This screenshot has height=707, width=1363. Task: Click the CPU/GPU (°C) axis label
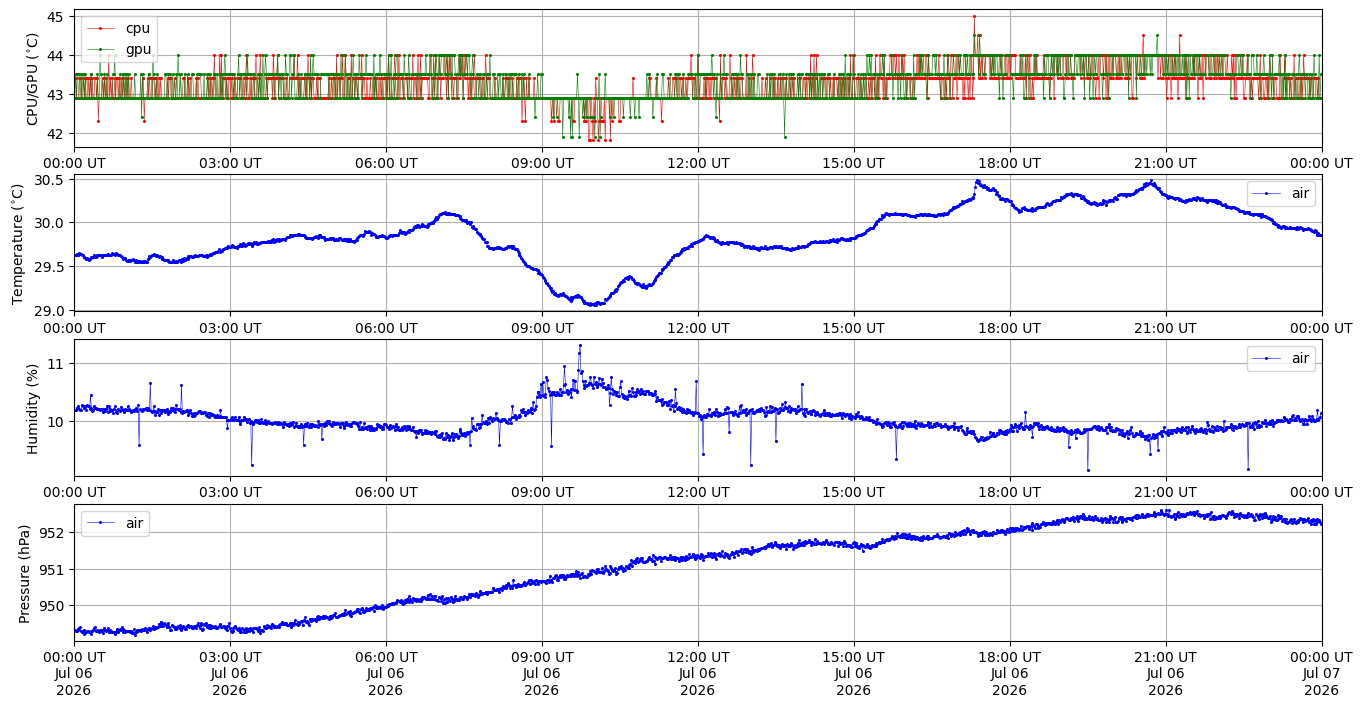click(x=32, y=79)
